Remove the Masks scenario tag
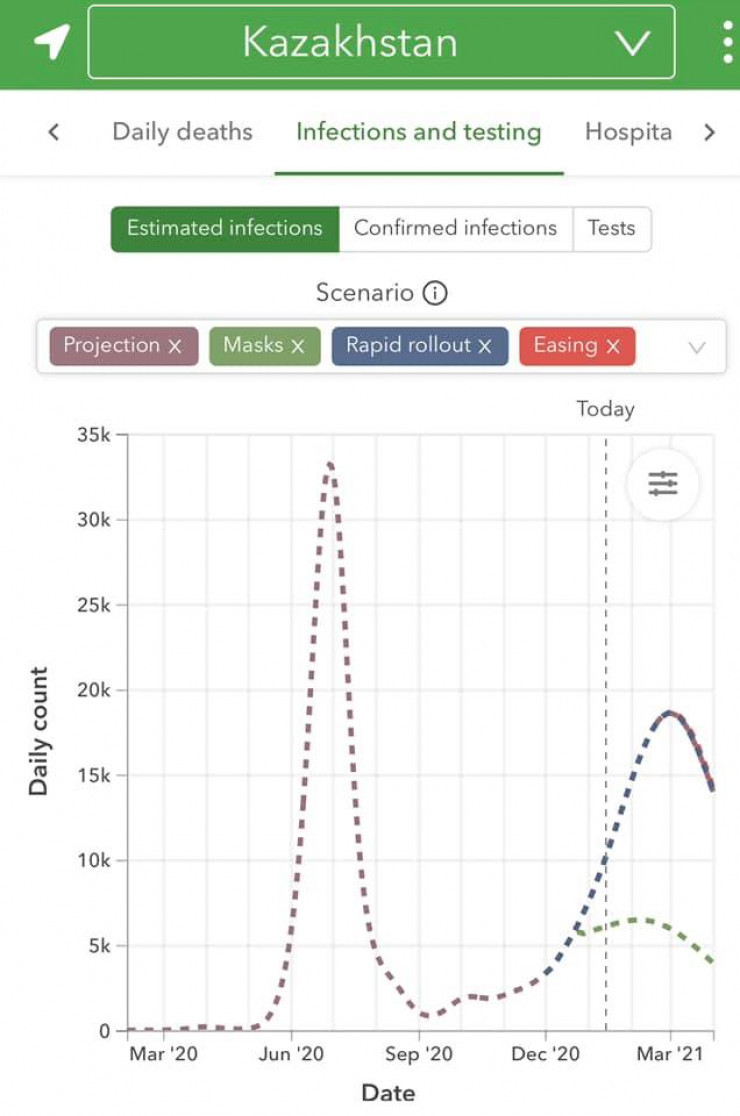 (x=297, y=346)
